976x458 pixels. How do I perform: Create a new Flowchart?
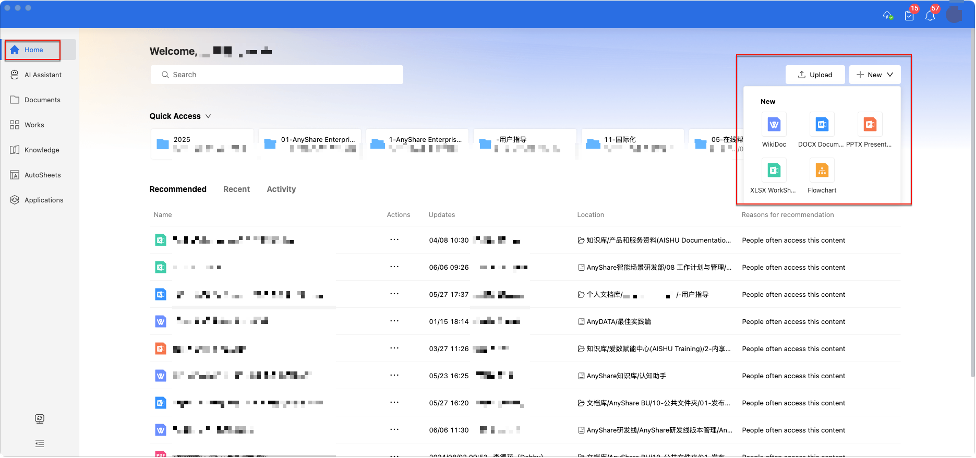click(x=821, y=171)
